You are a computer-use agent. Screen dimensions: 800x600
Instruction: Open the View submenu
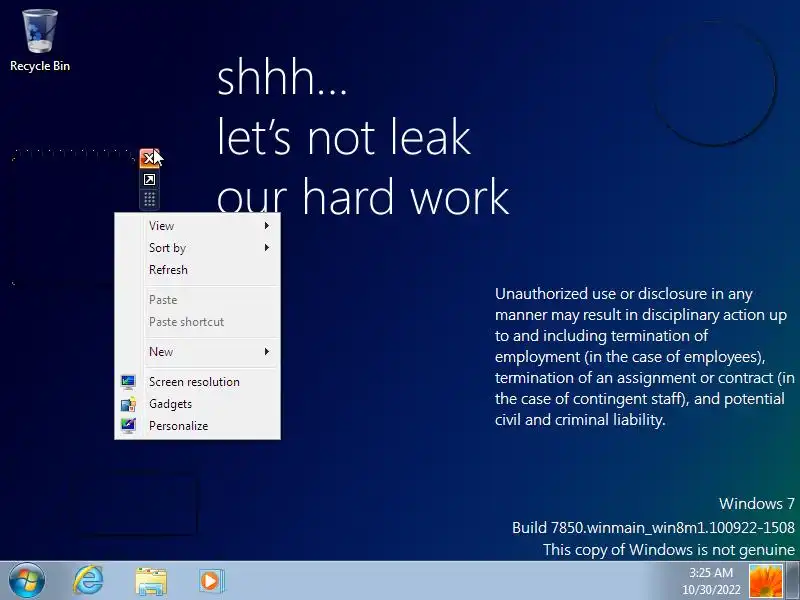(x=197, y=226)
